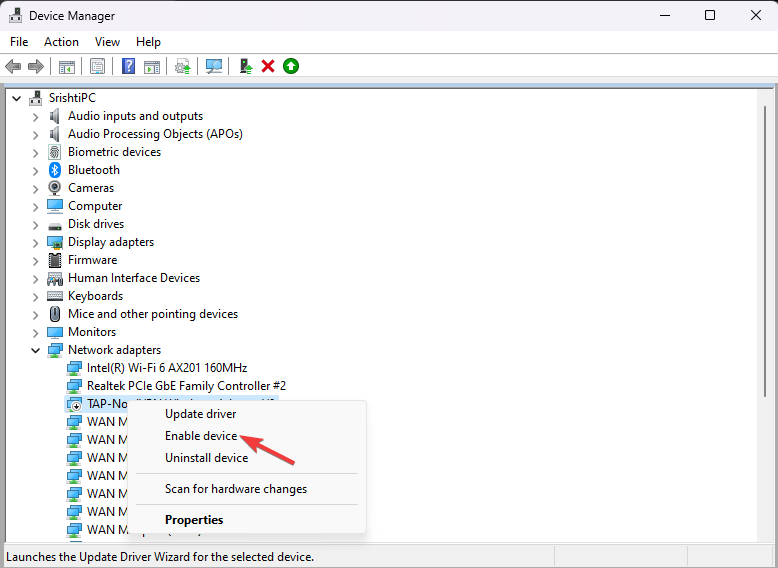Click the Audio inputs and outputs speaker icon

pyautogui.click(x=55, y=116)
